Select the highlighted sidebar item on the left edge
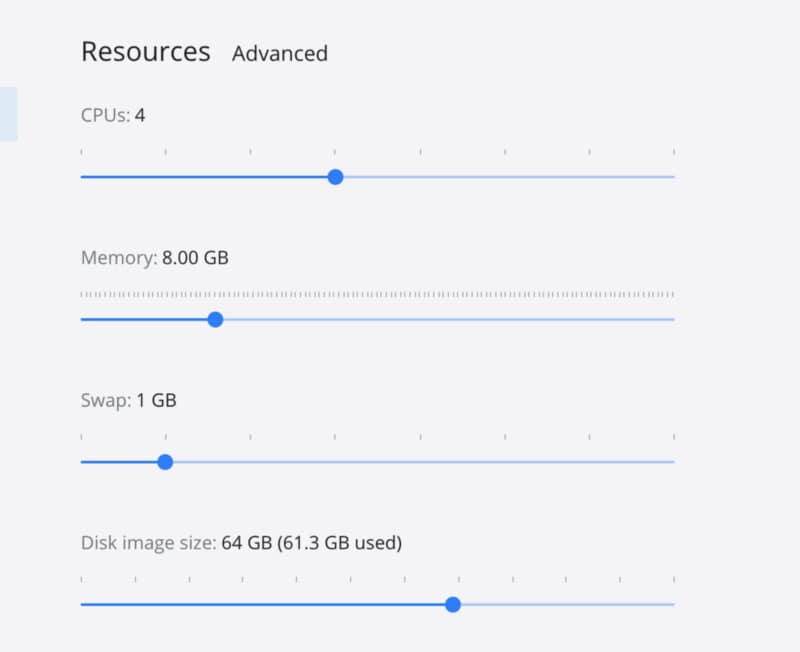 coord(8,113)
